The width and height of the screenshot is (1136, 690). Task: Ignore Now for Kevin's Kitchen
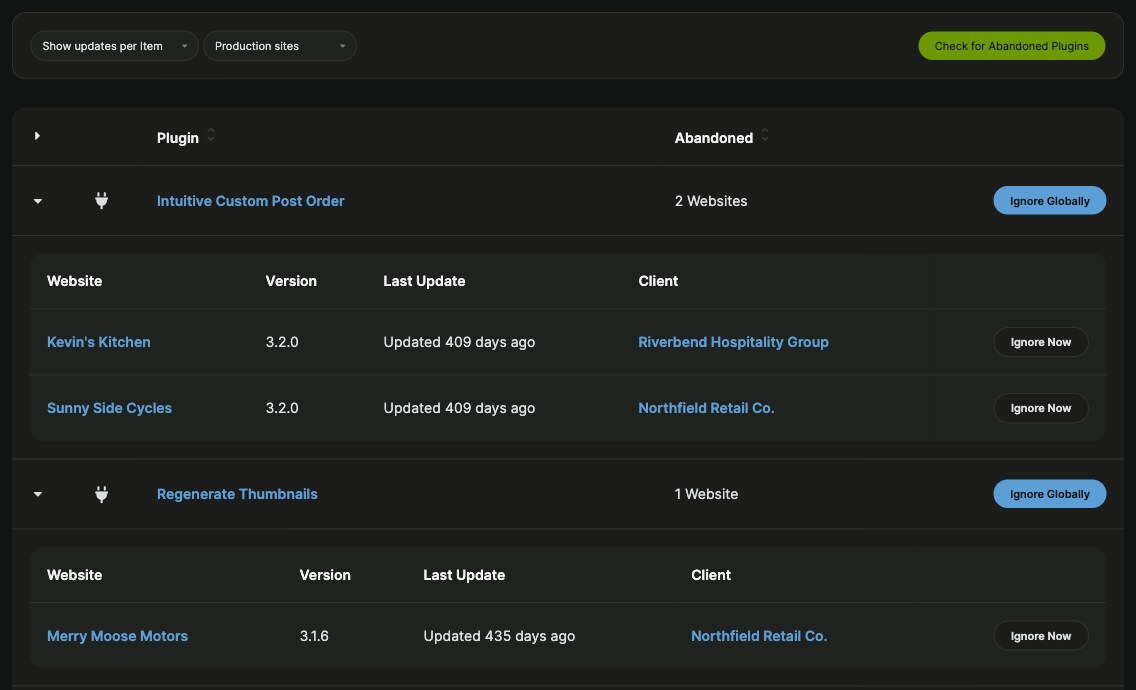click(x=1040, y=342)
